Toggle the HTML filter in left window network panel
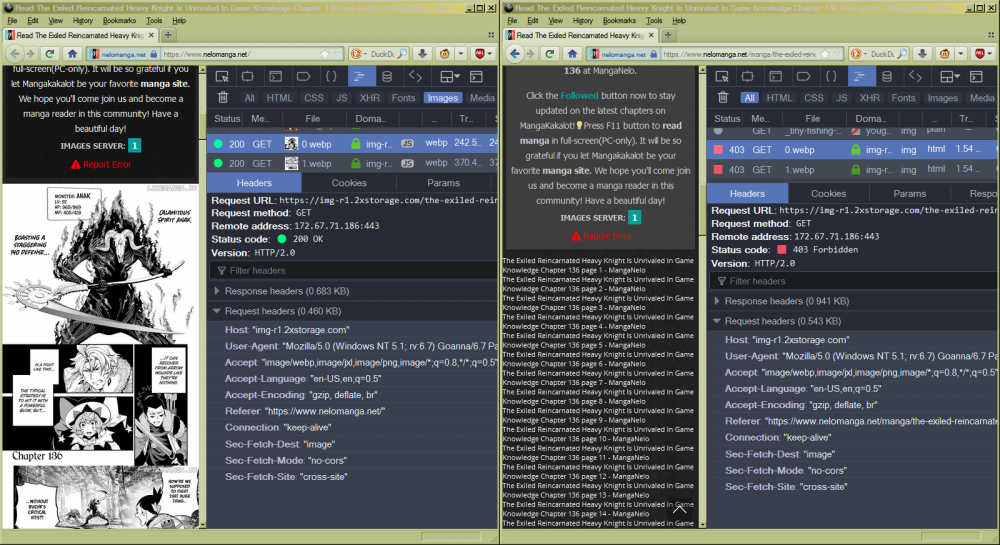 (x=280, y=98)
